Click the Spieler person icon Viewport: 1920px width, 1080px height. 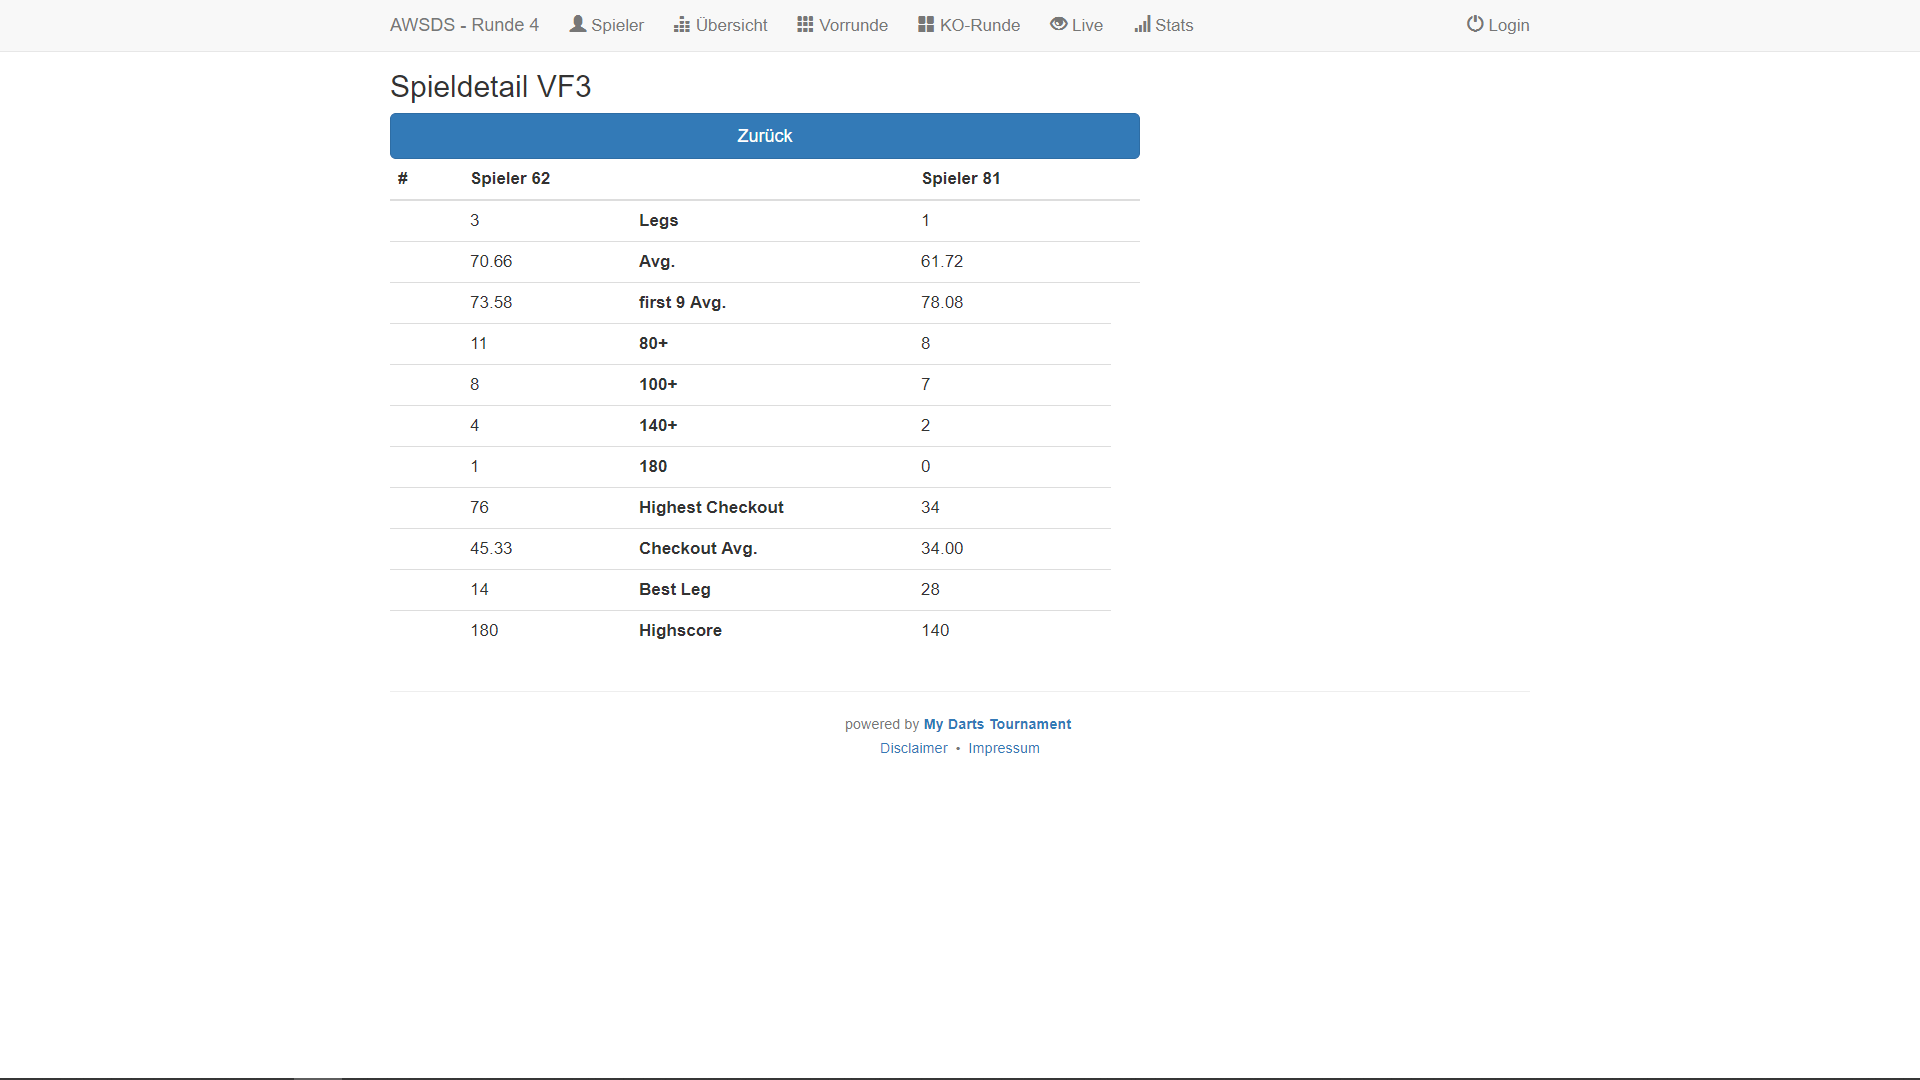[x=577, y=24]
